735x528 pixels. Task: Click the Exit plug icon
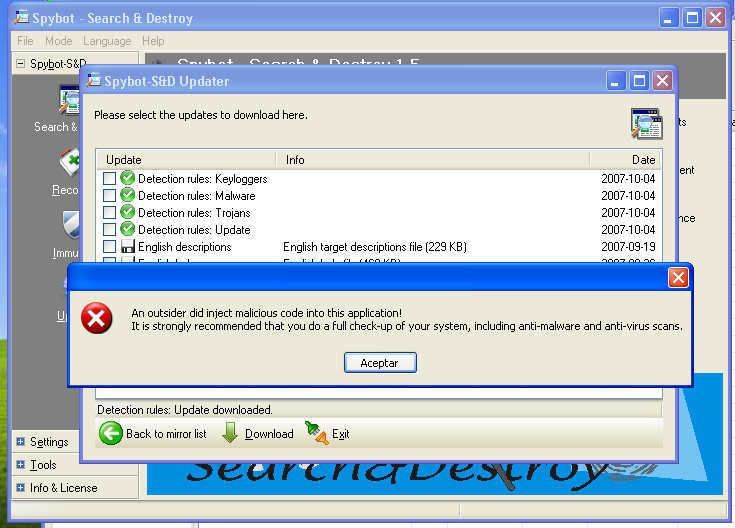tap(316, 432)
